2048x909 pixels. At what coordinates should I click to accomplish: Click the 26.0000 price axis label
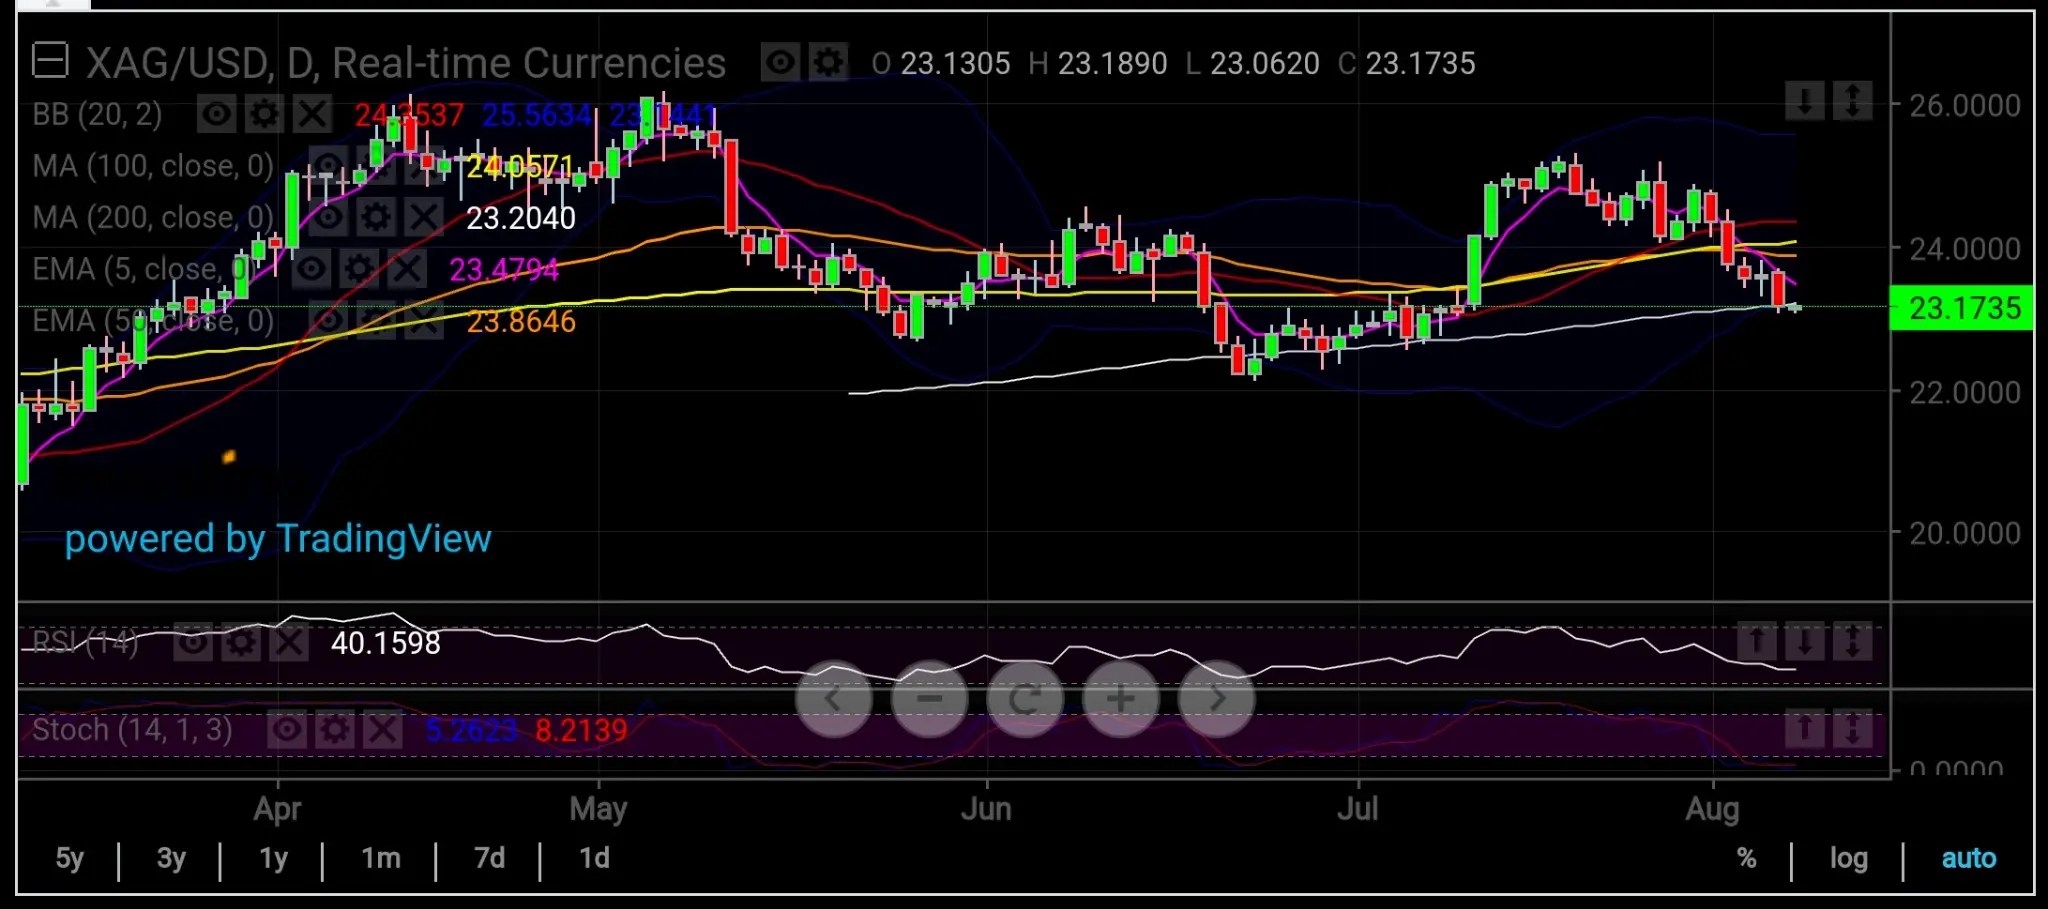pyautogui.click(x=1964, y=105)
